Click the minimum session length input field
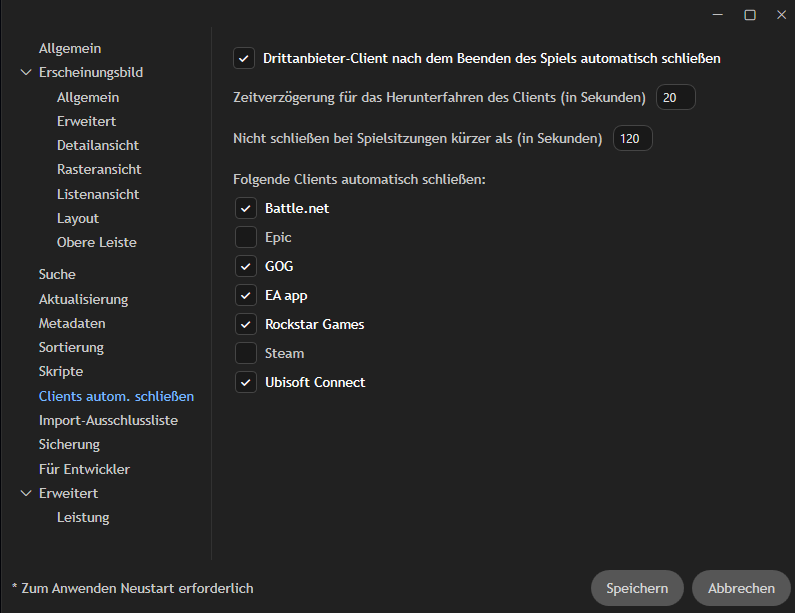Viewport: 795px width, 613px height. (x=632, y=139)
